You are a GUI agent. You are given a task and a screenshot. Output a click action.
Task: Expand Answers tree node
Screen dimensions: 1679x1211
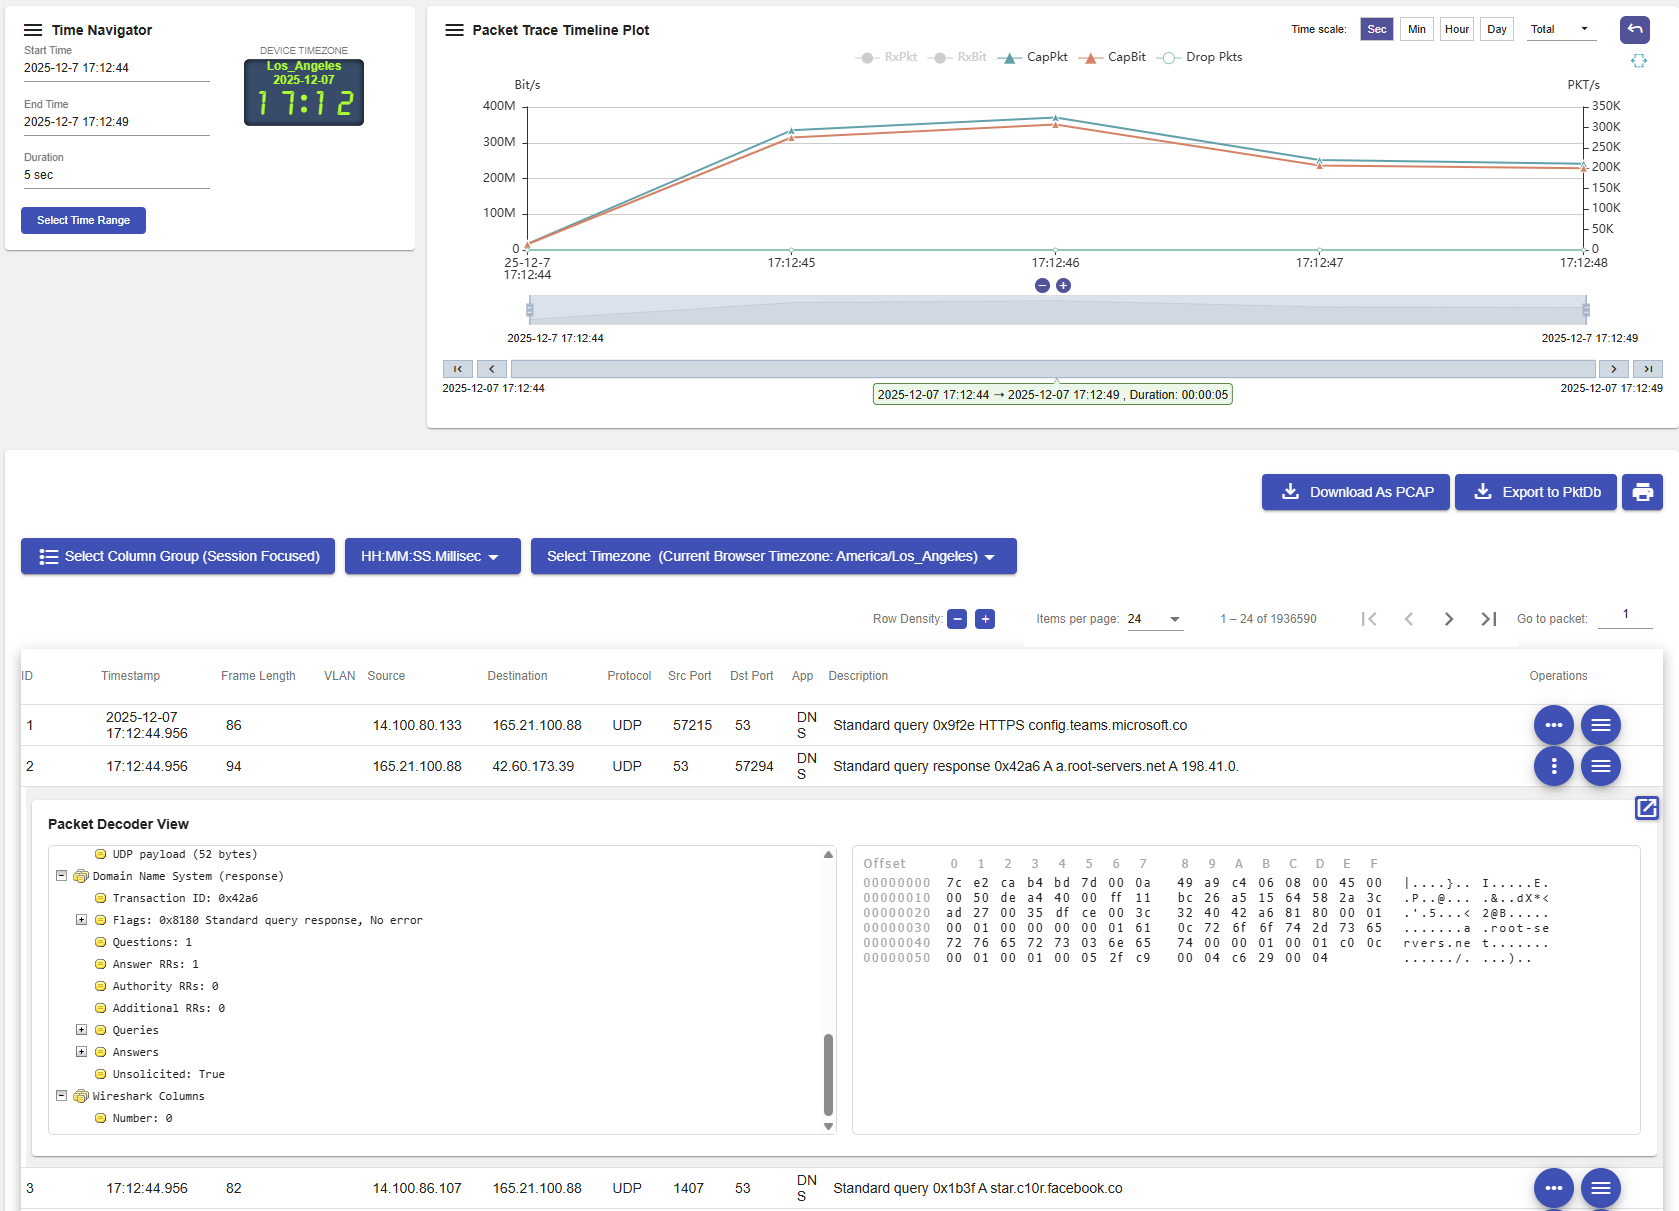tap(82, 1052)
